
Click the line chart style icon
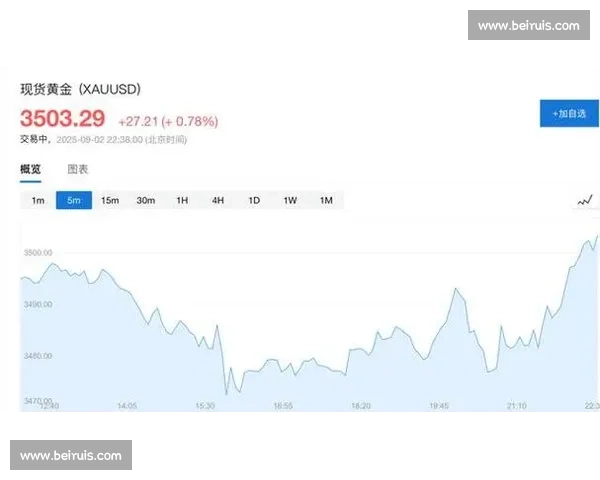click(585, 201)
